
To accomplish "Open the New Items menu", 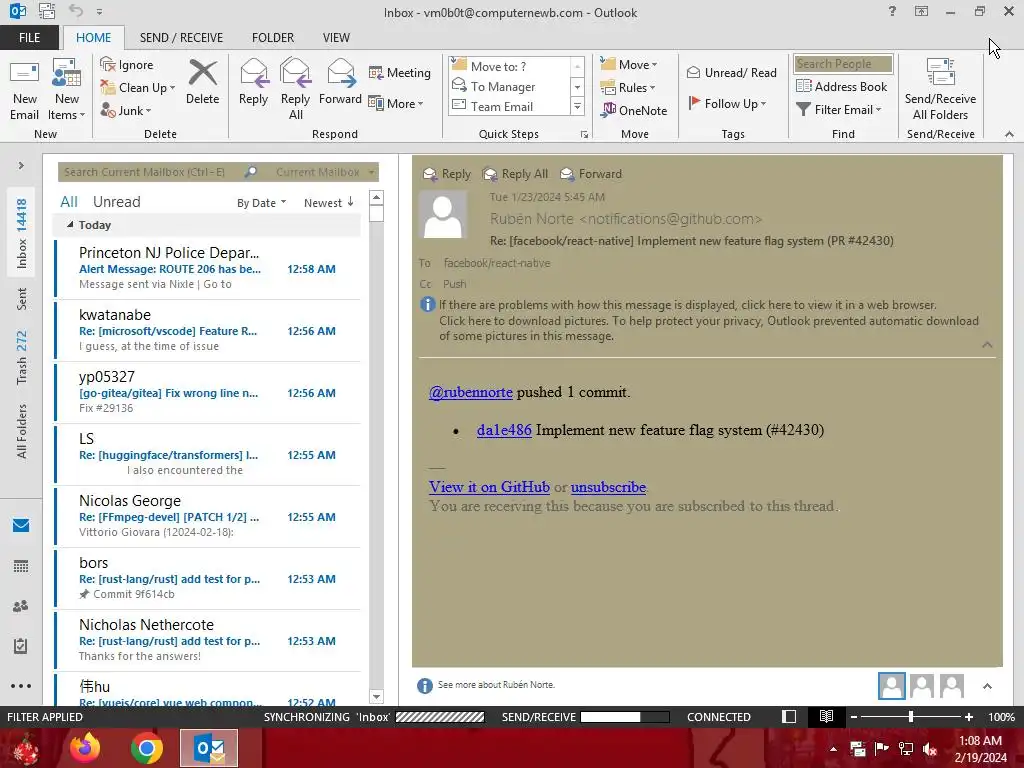I will pos(67,90).
